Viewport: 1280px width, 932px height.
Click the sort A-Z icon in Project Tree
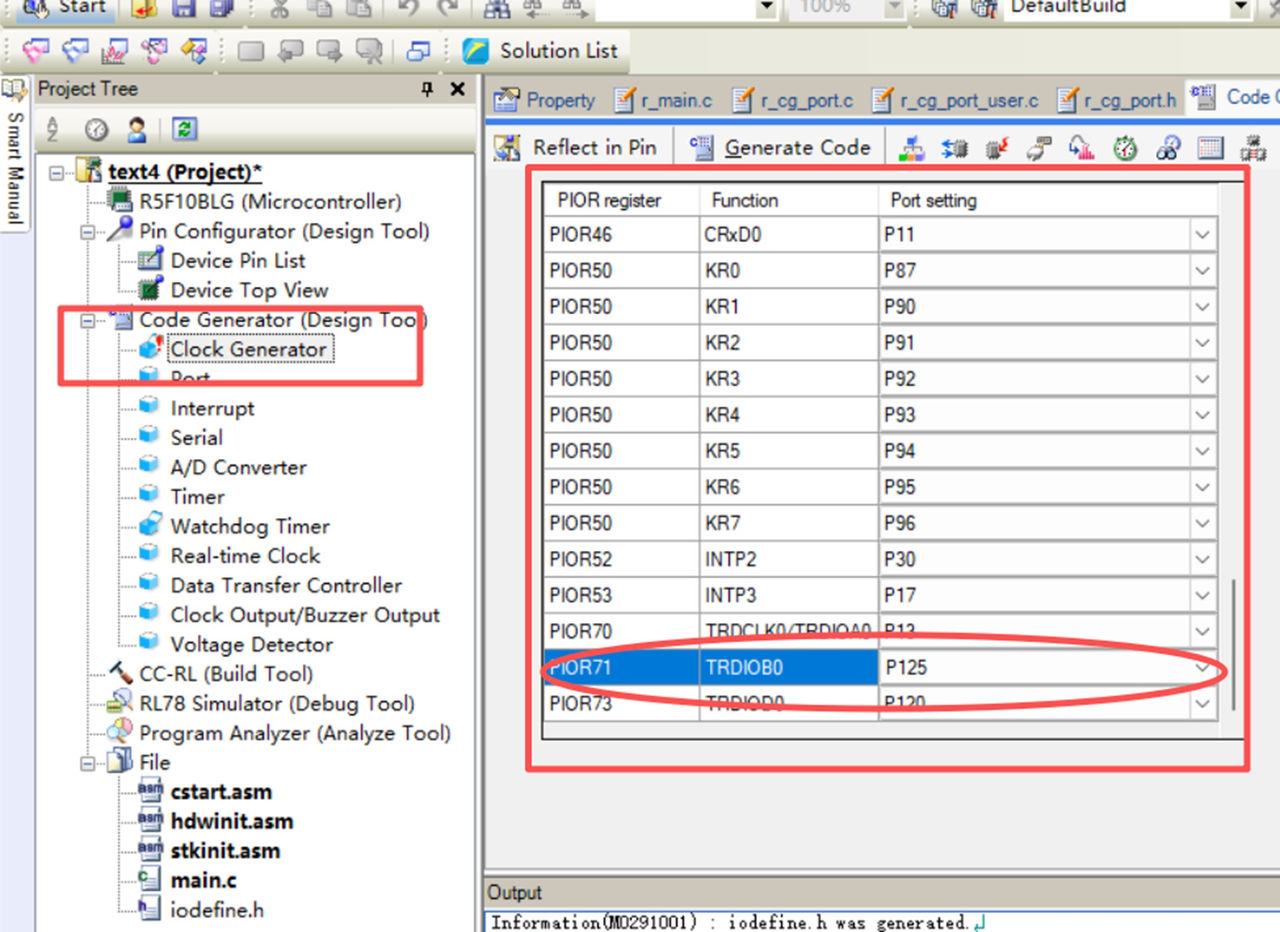point(53,129)
